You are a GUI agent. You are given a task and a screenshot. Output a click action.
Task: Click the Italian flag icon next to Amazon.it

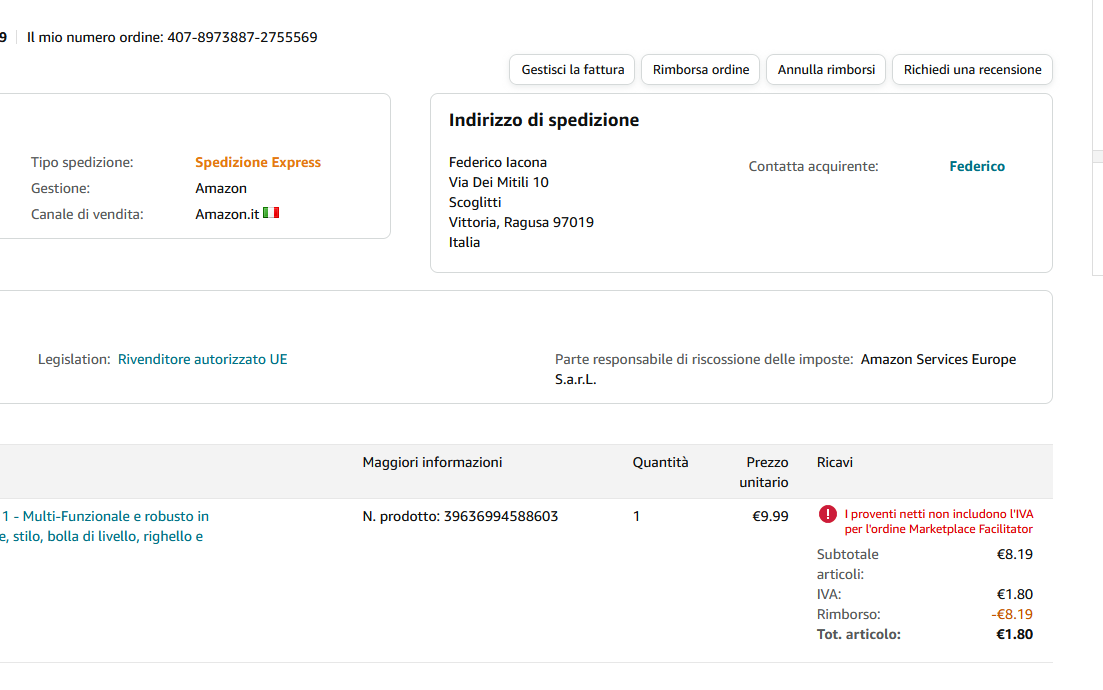click(271, 213)
